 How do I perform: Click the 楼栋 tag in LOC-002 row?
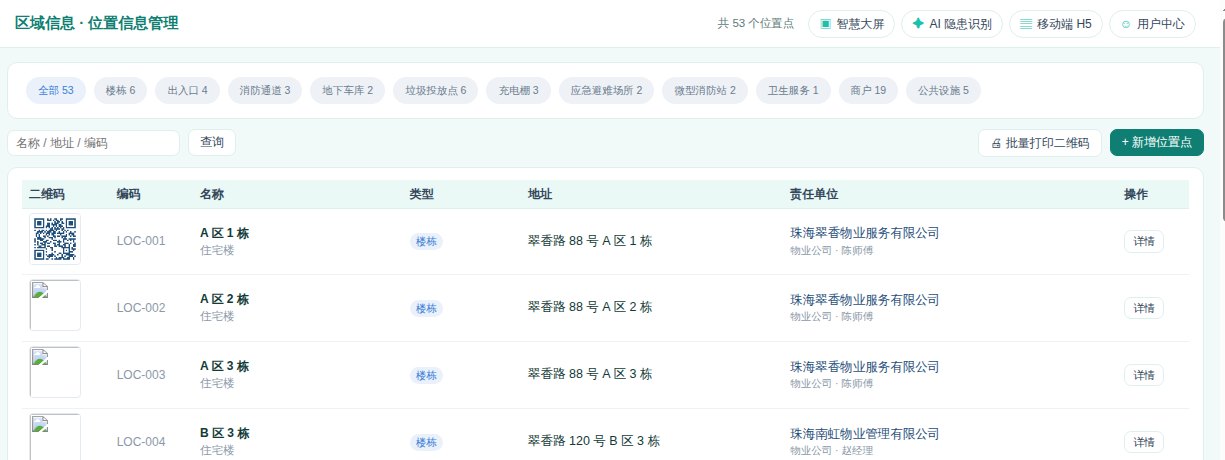tap(426, 308)
